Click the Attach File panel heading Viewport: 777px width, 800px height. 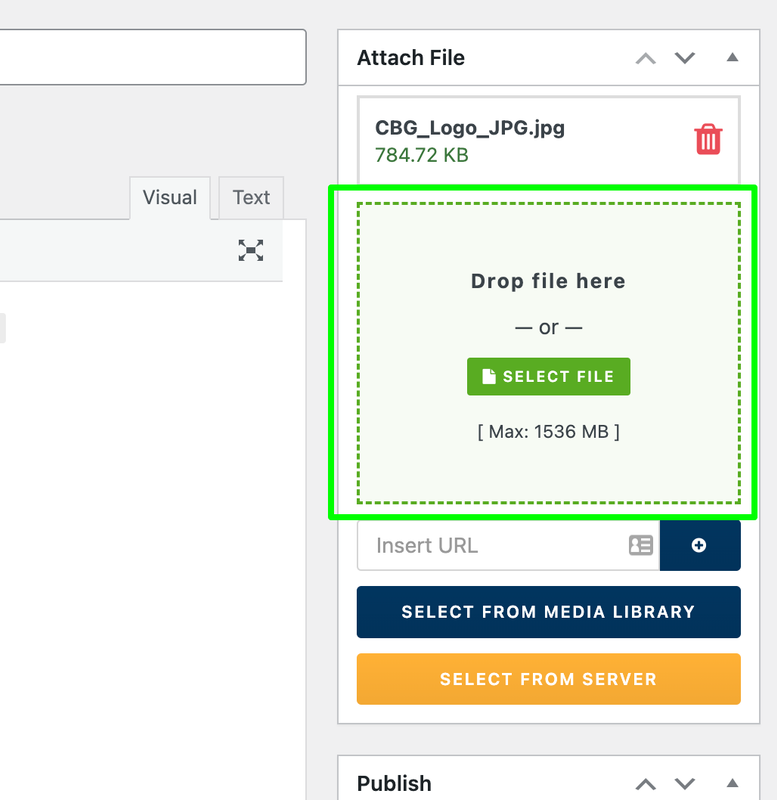(411, 58)
